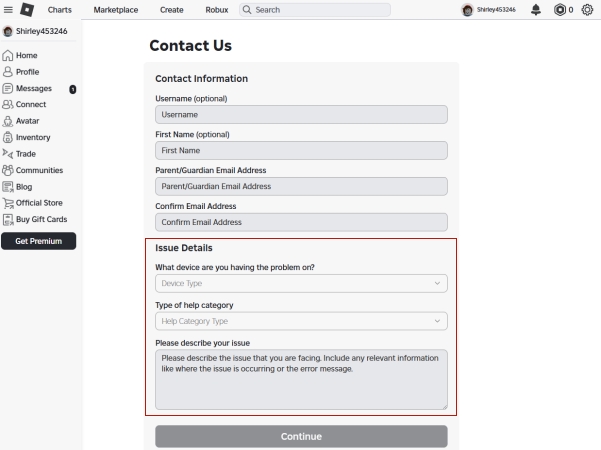601x450 pixels.
Task: Open the hamburger navigation menu
Action: (x=7, y=10)
